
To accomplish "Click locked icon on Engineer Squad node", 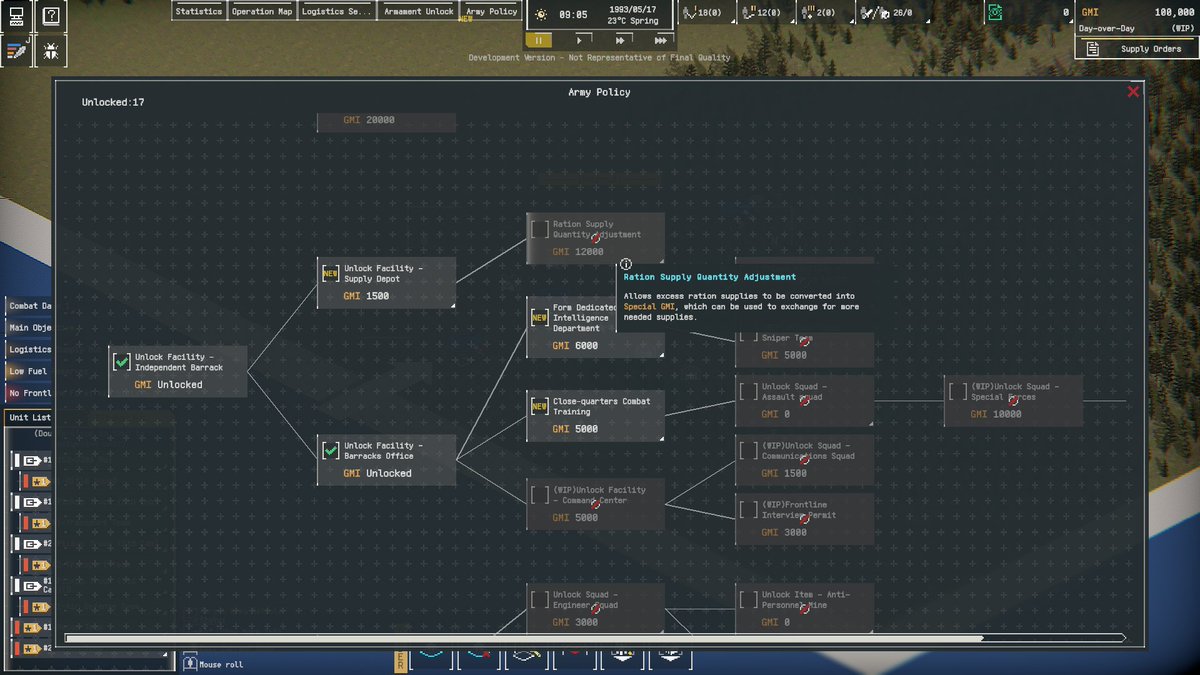I will point(595,610).
